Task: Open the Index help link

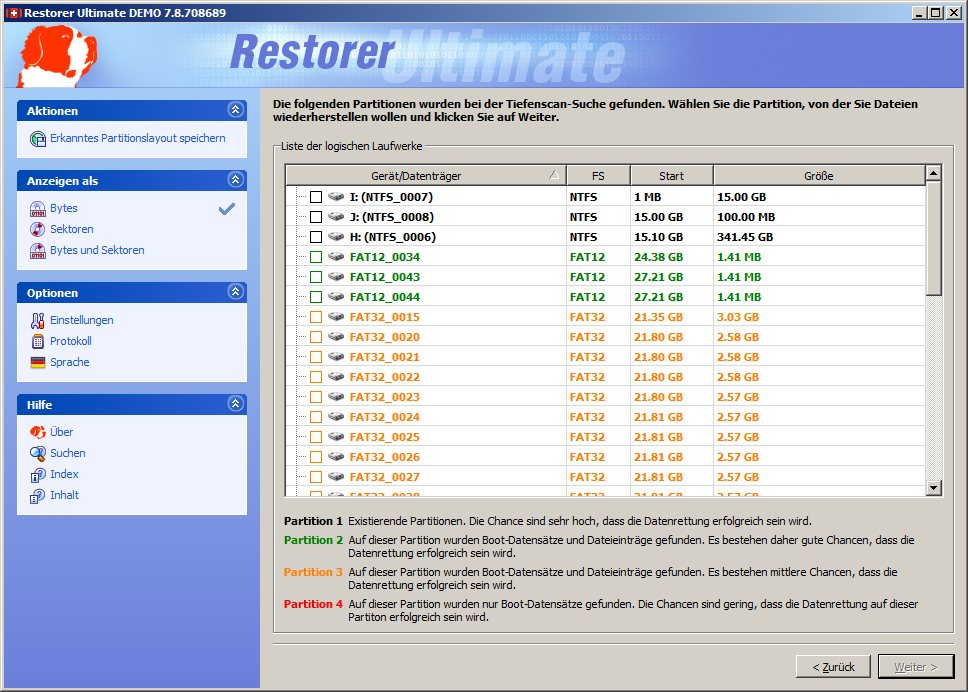Action: pos(64,475)
